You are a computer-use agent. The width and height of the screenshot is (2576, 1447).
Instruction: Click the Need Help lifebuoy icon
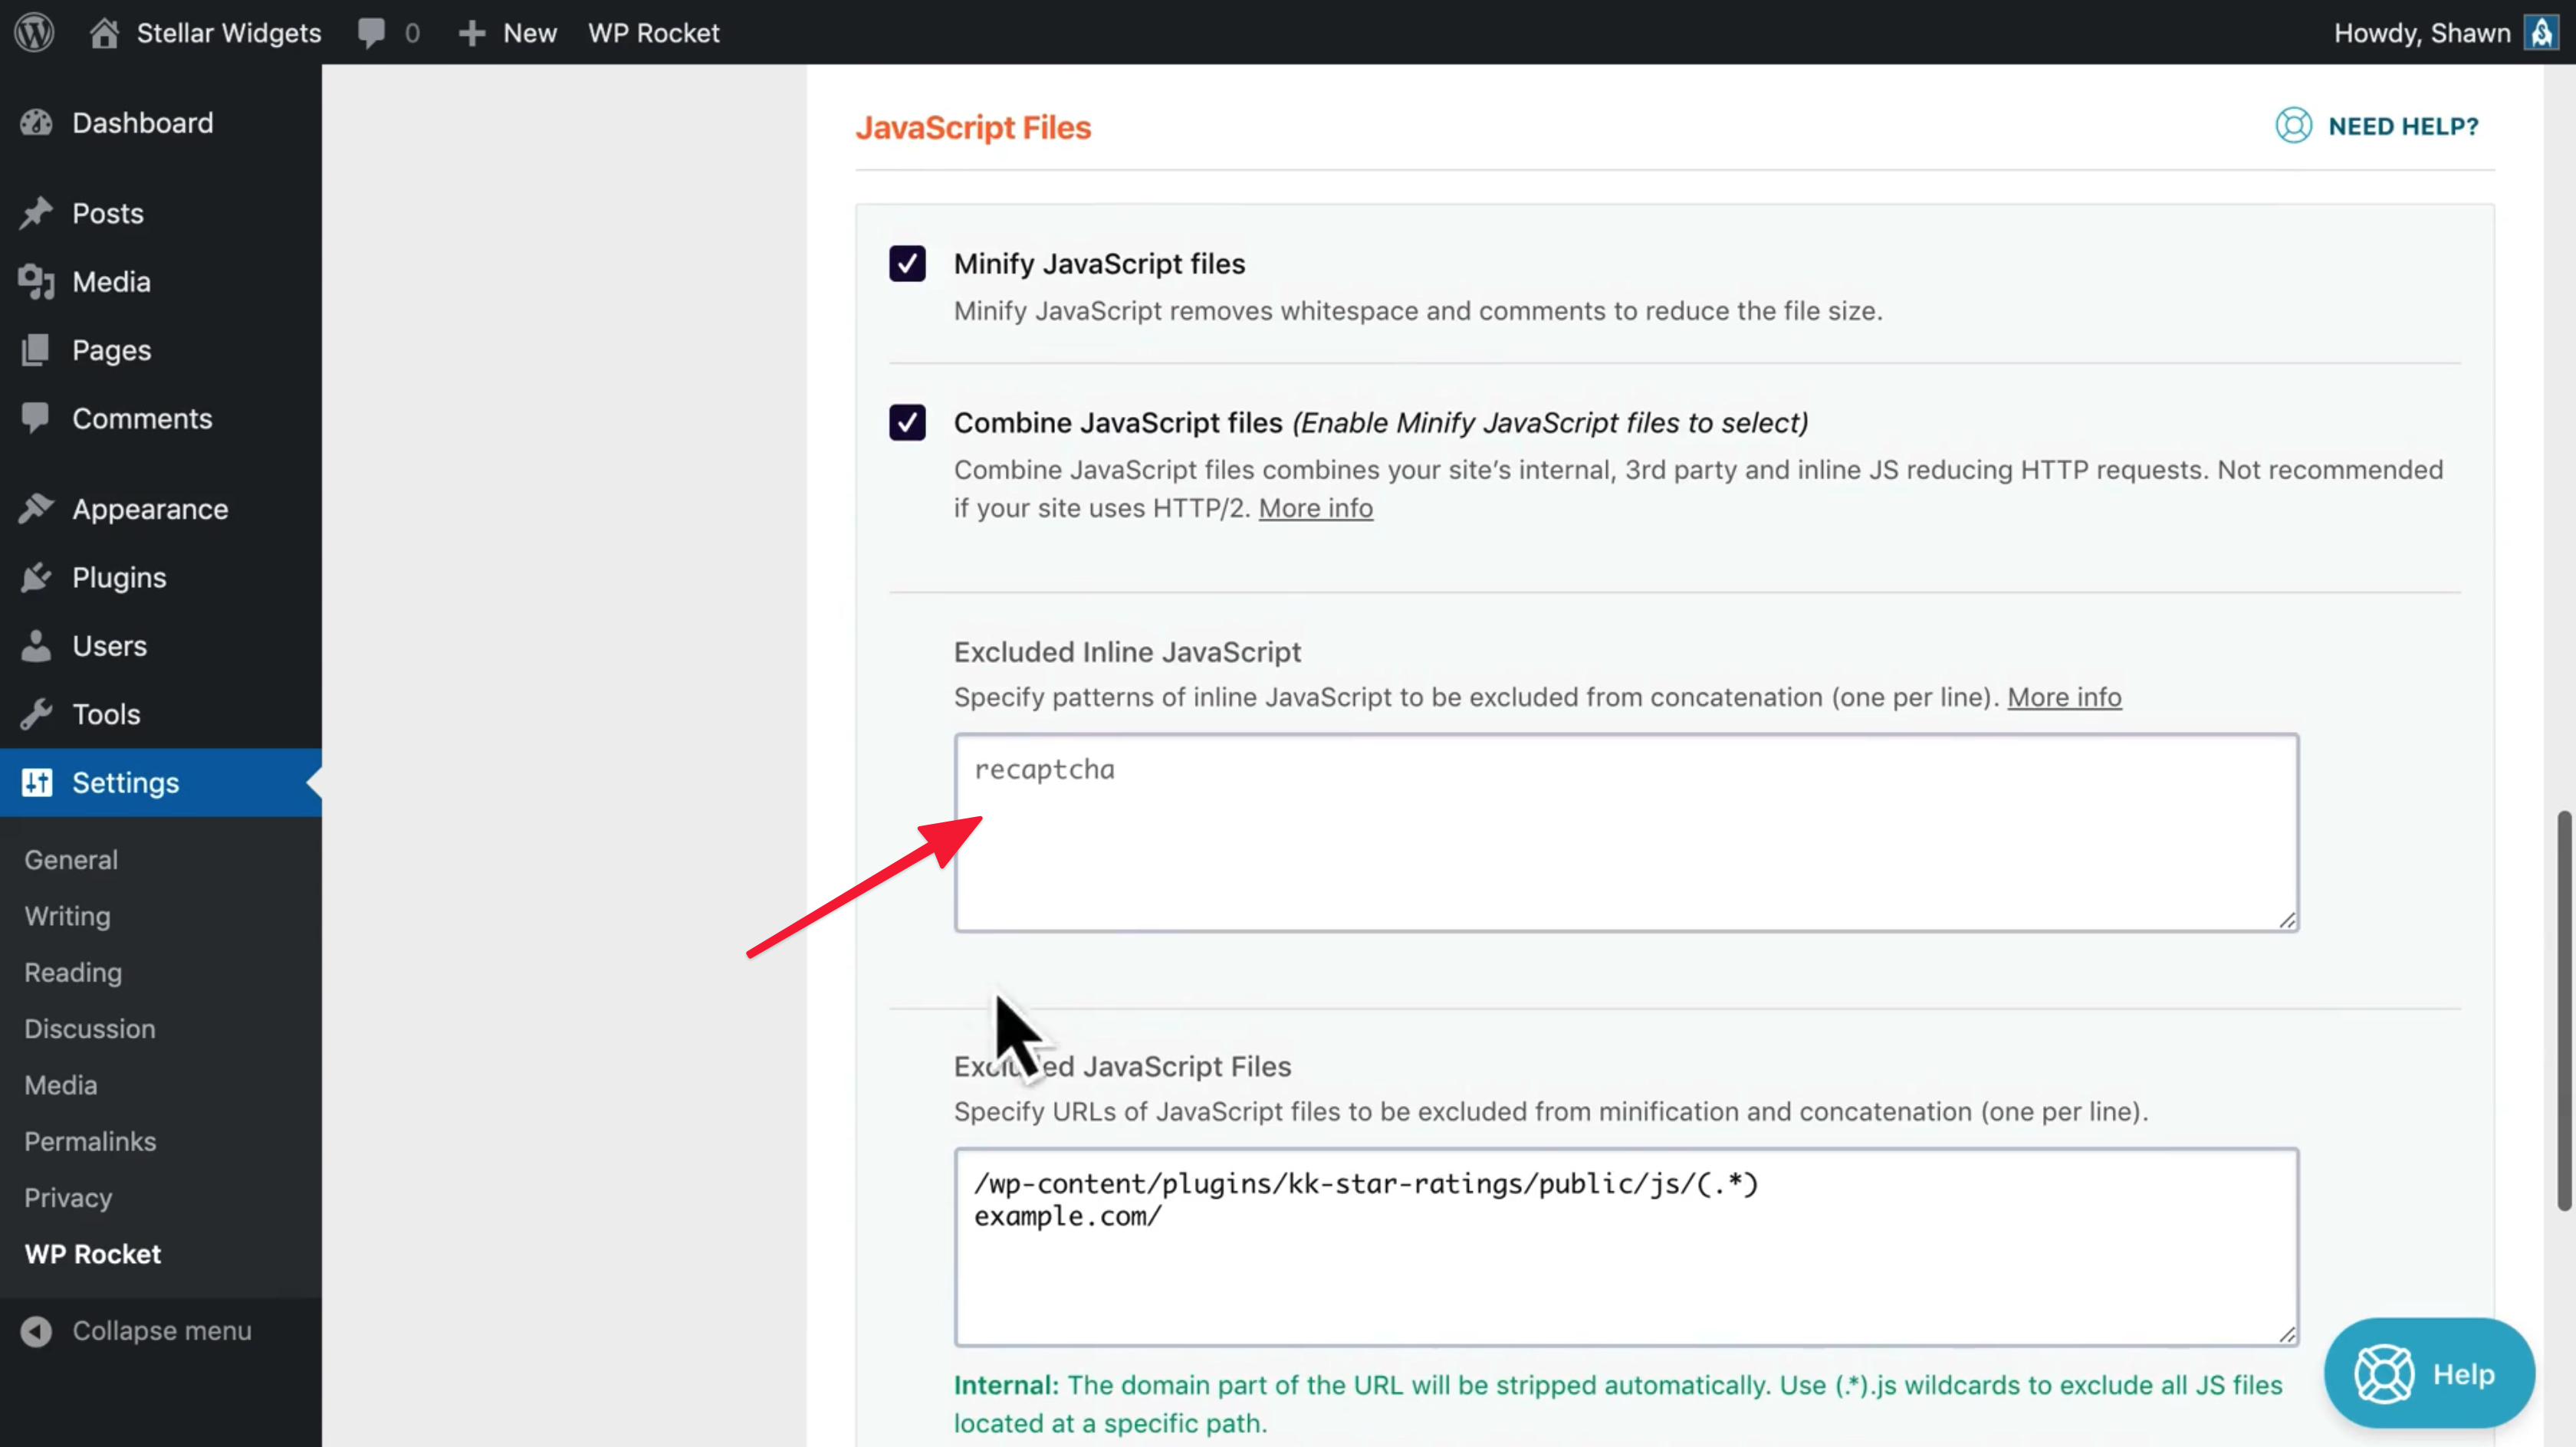2293,126
